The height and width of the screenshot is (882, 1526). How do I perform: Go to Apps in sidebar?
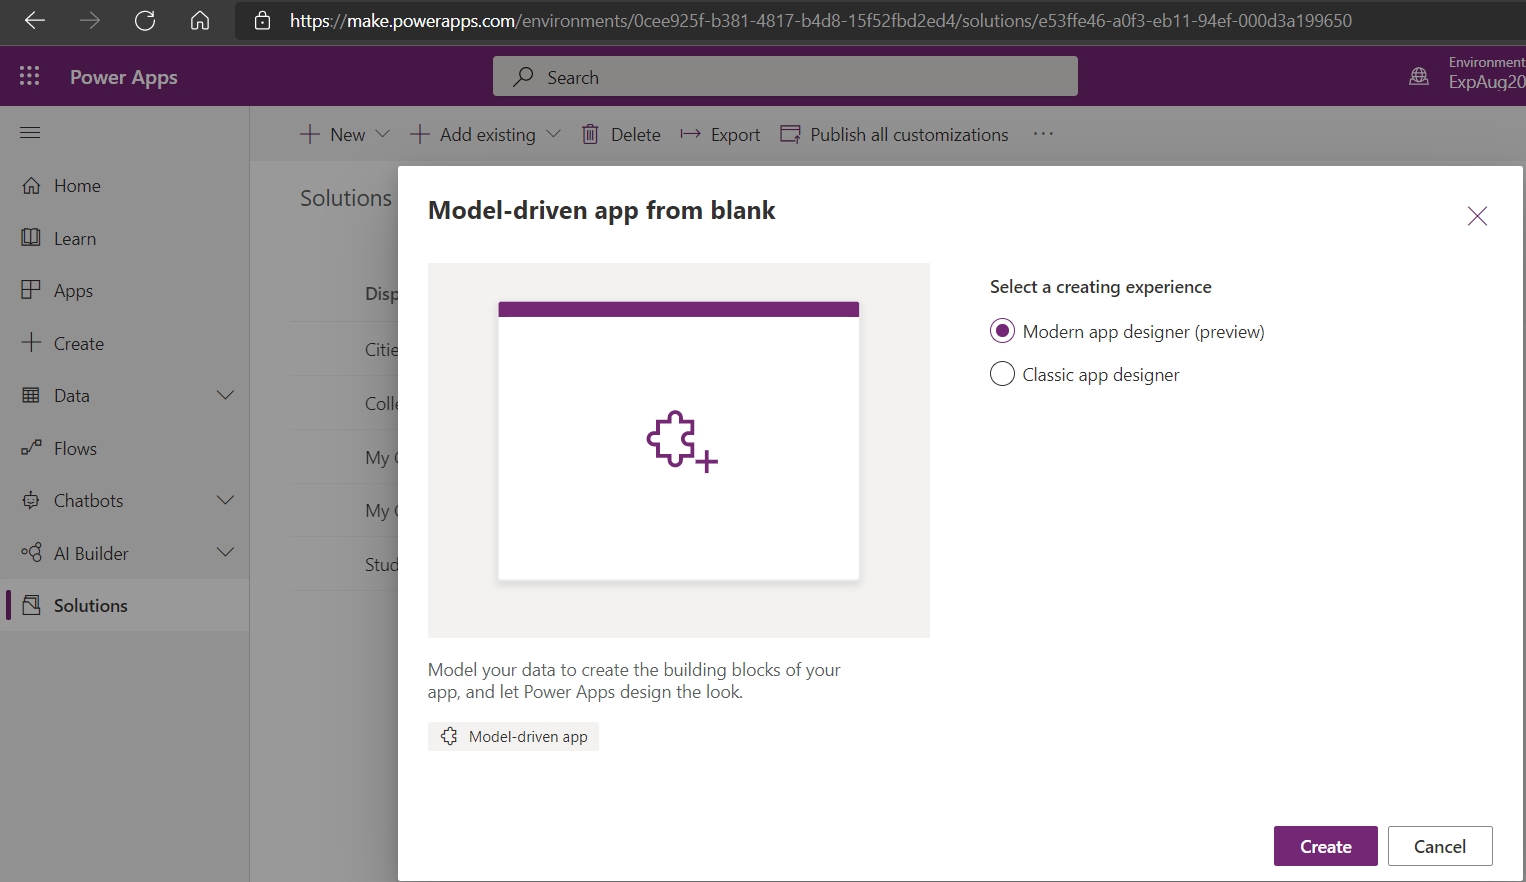[73, 291]
